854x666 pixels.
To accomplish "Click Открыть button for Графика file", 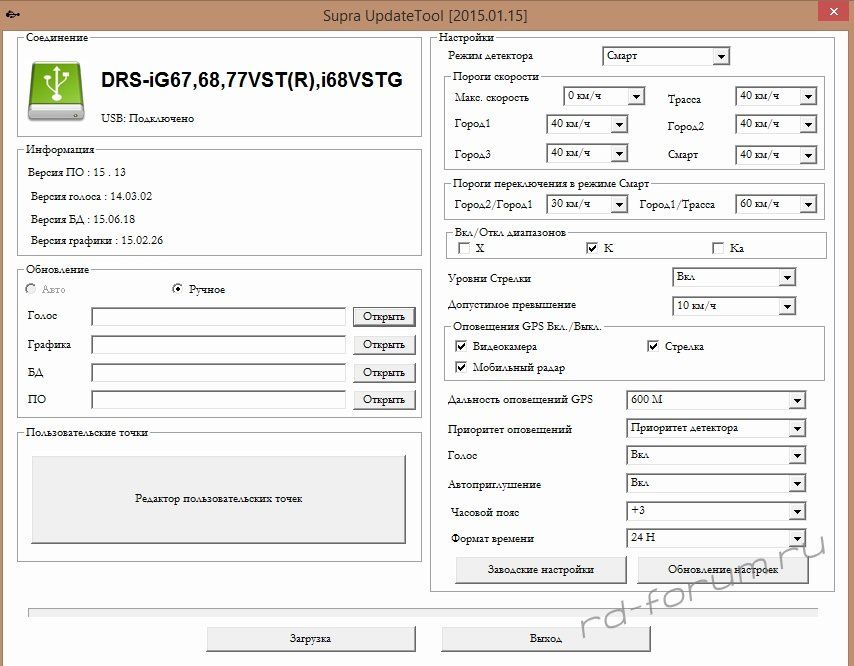I will coord(384,345).
